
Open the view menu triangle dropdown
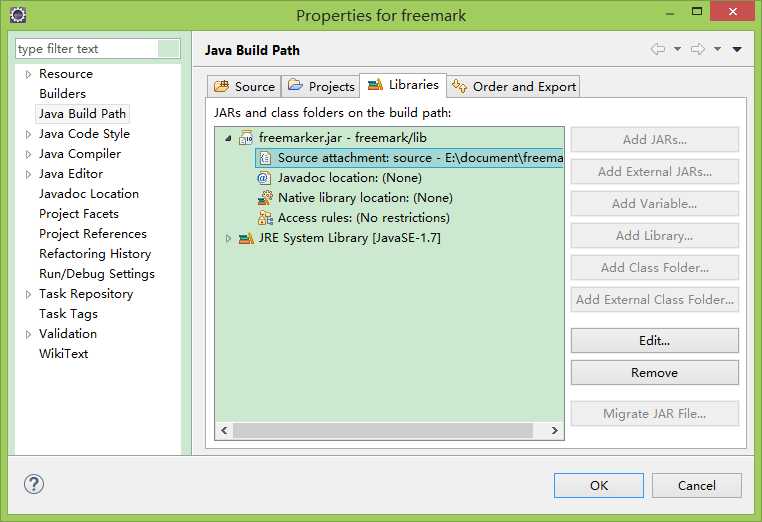pos(737,49)
